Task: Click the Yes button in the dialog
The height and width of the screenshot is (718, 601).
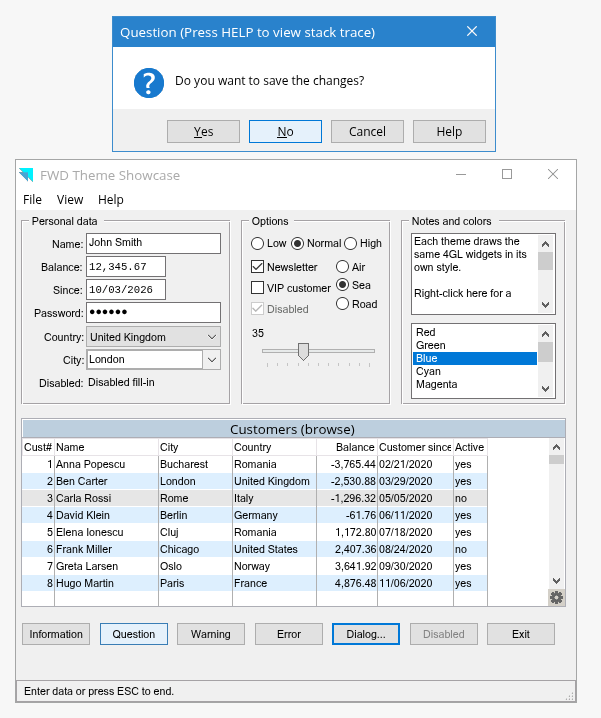Action: [203, 131]
